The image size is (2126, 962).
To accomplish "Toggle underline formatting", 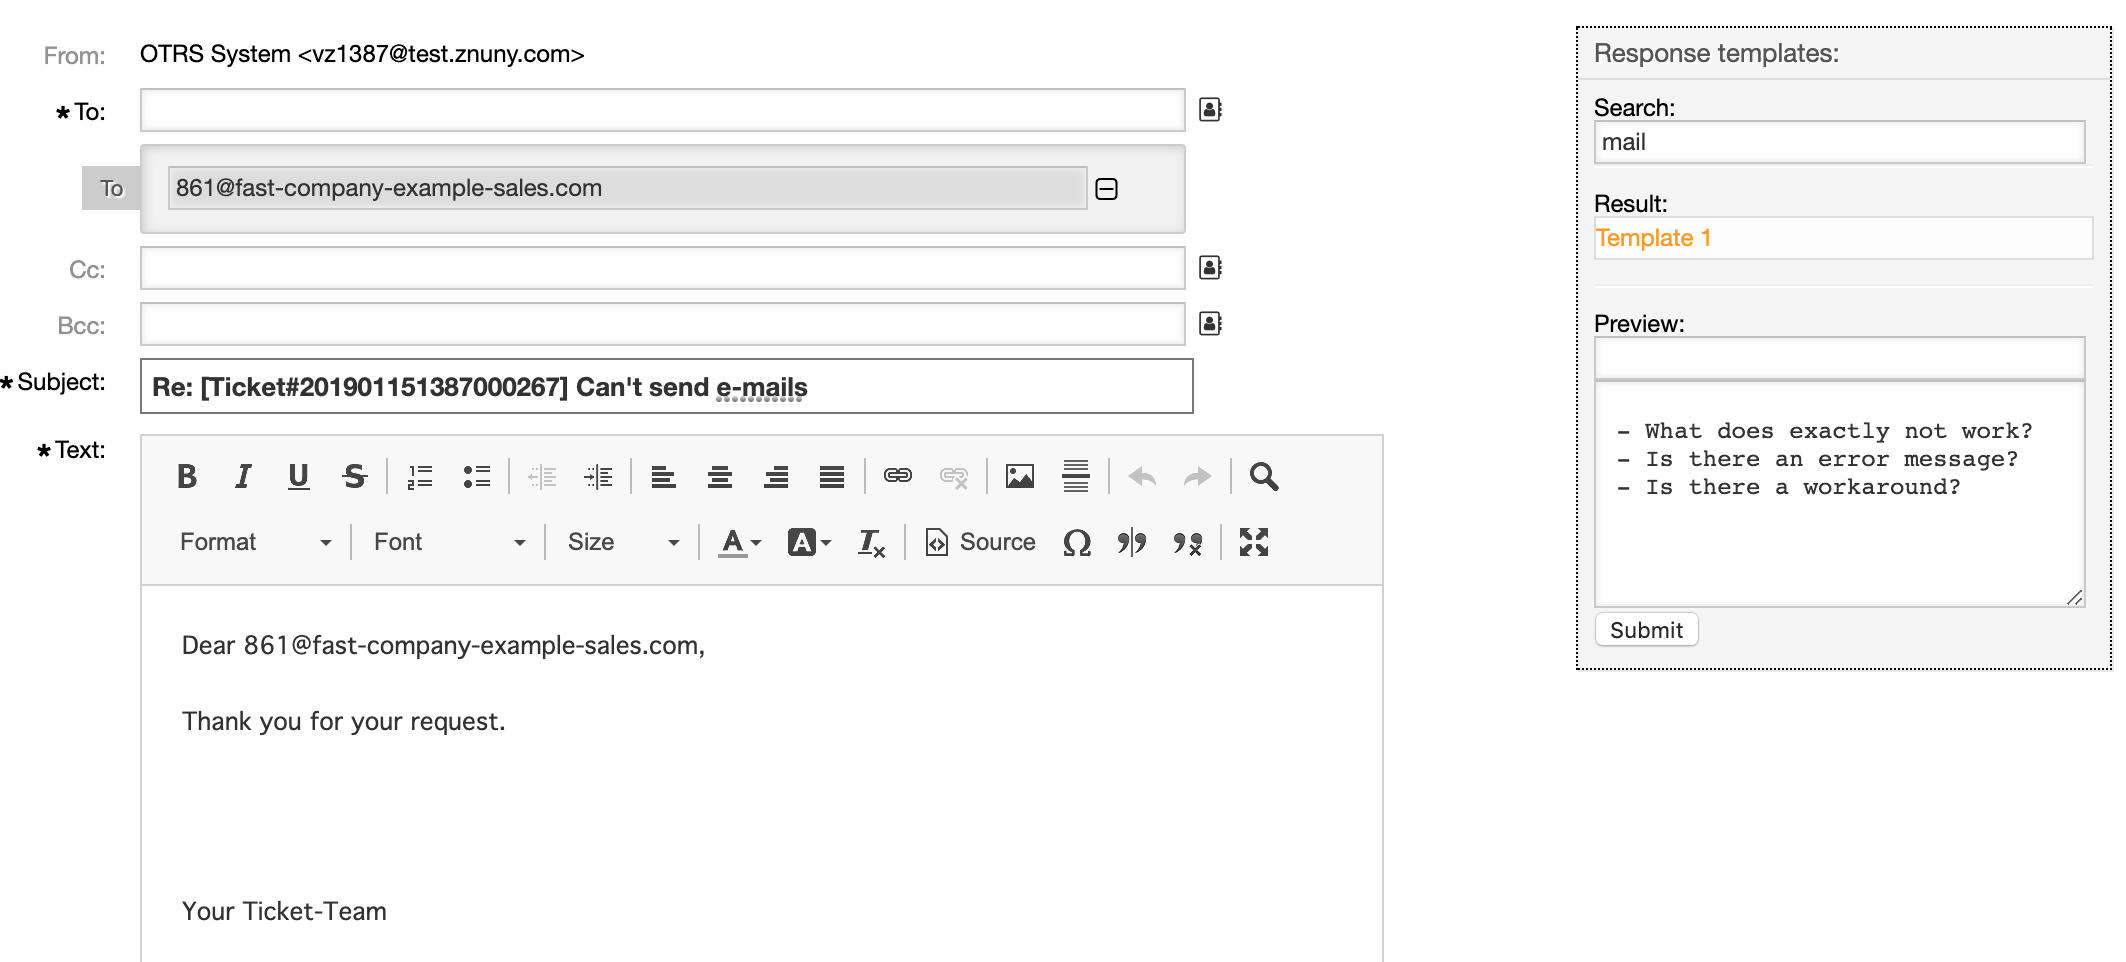I will tap(298, 477).
